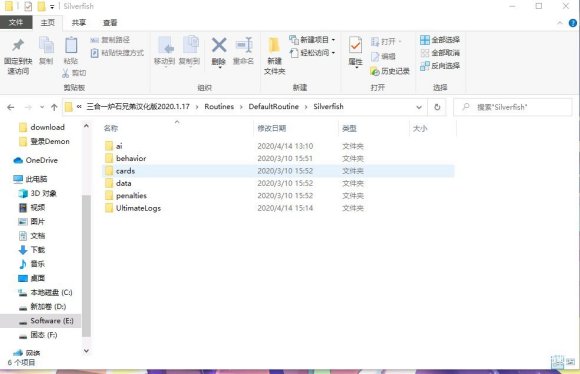Open local disk (C:) in sidebar
The image size is (580, 374).
point(45,293)
